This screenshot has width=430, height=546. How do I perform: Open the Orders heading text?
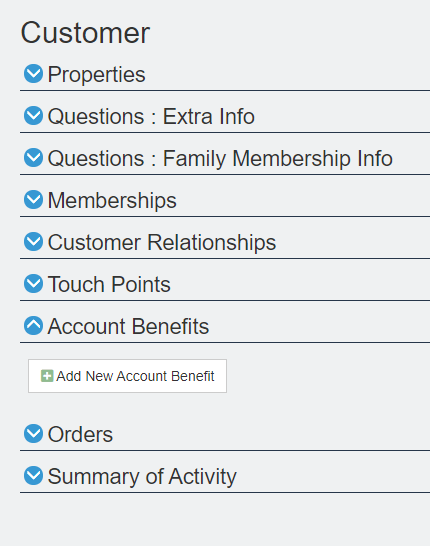[x=80, y=435]
